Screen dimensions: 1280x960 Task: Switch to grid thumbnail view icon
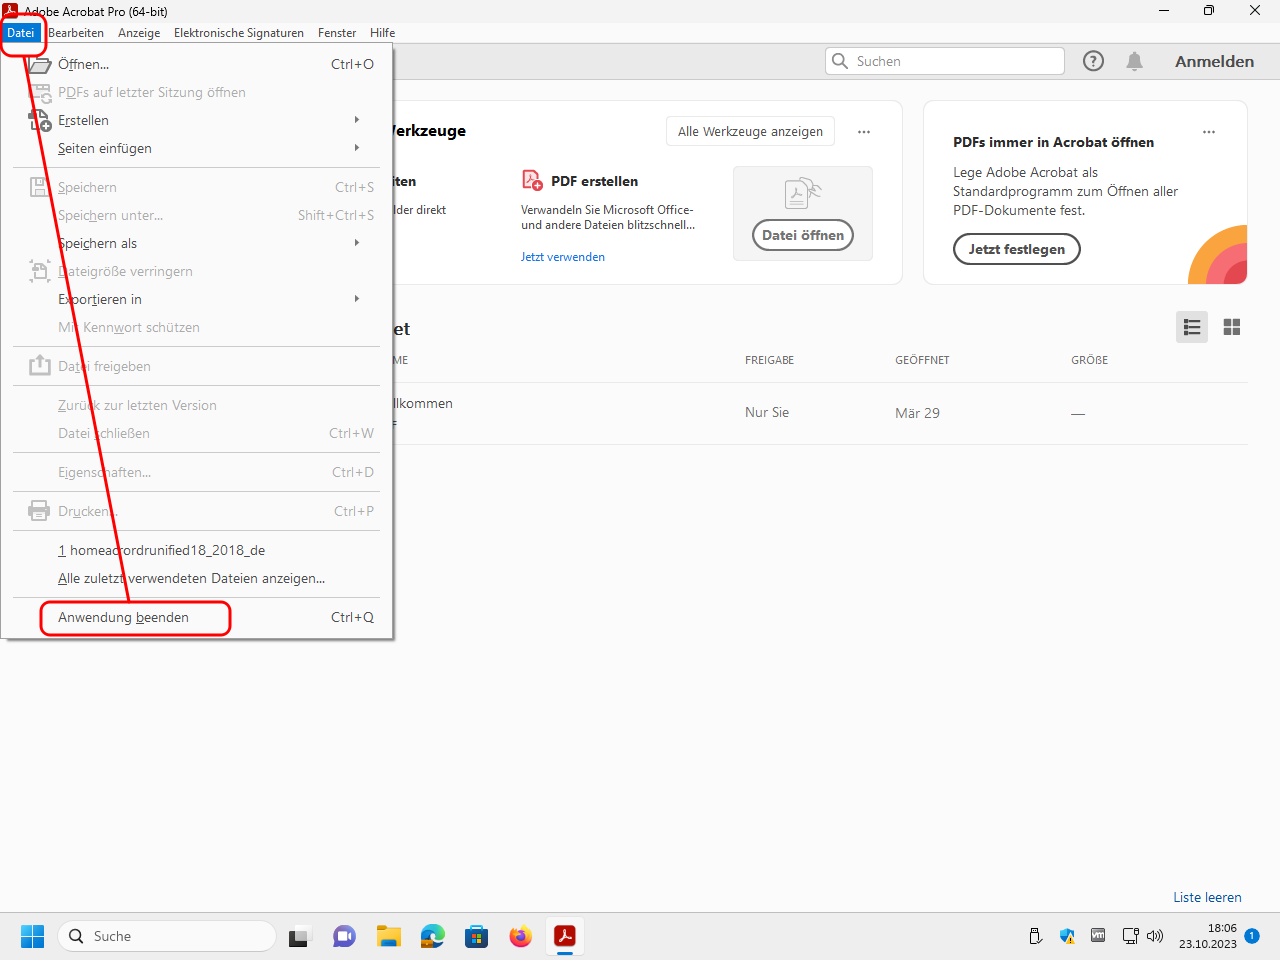pyautogui.click(x=1232, y=327)
